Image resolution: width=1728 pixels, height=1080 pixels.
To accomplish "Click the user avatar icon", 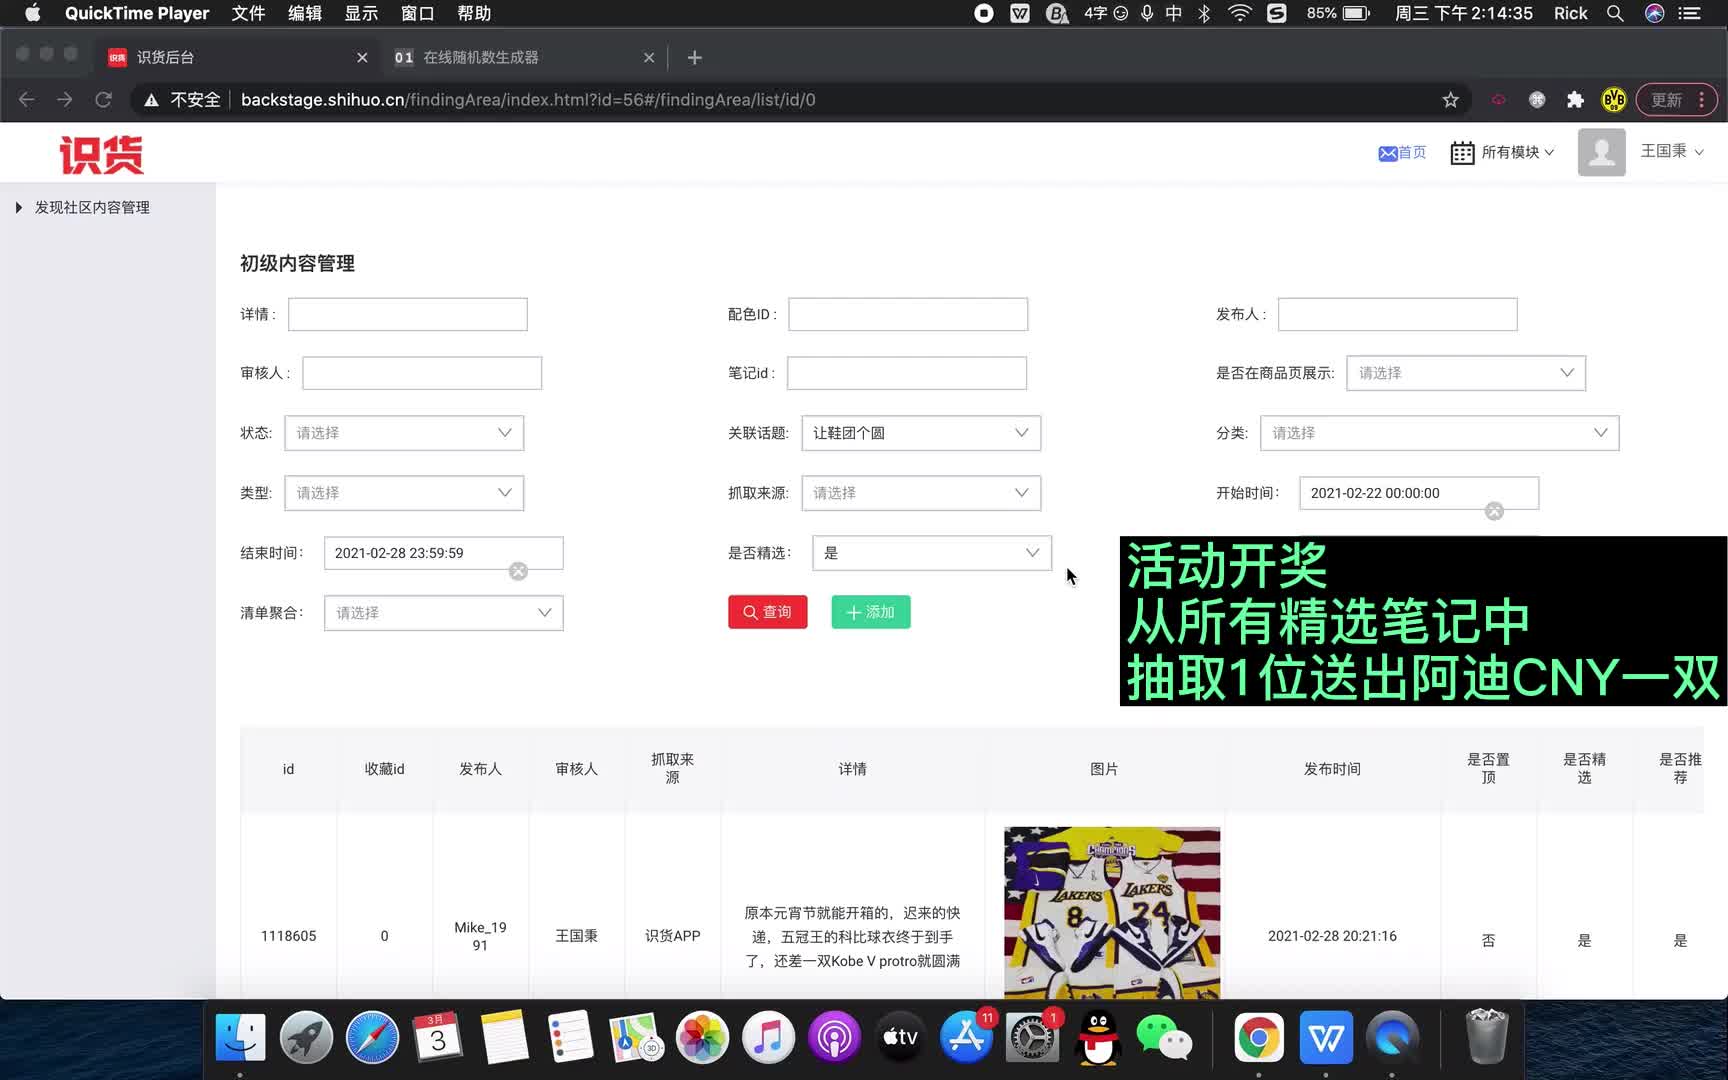I will click(x=1601, y=152).
